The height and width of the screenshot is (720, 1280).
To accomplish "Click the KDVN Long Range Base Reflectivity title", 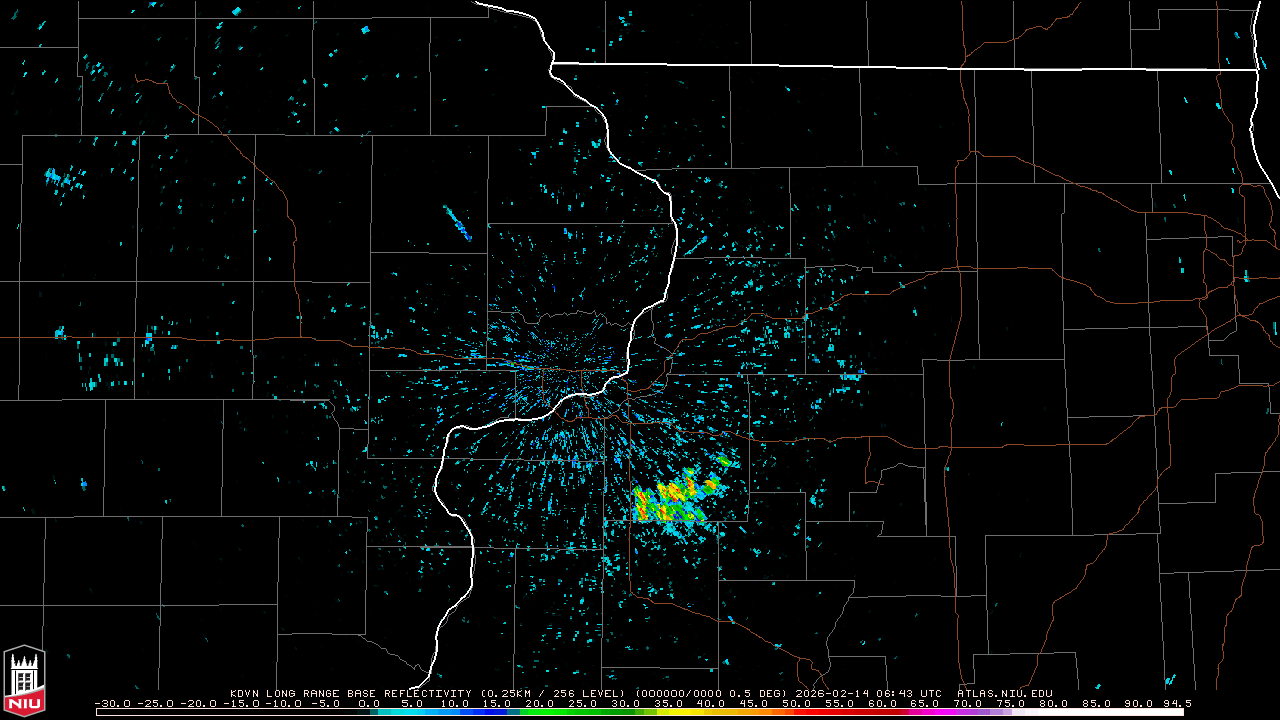I will 350,693.
